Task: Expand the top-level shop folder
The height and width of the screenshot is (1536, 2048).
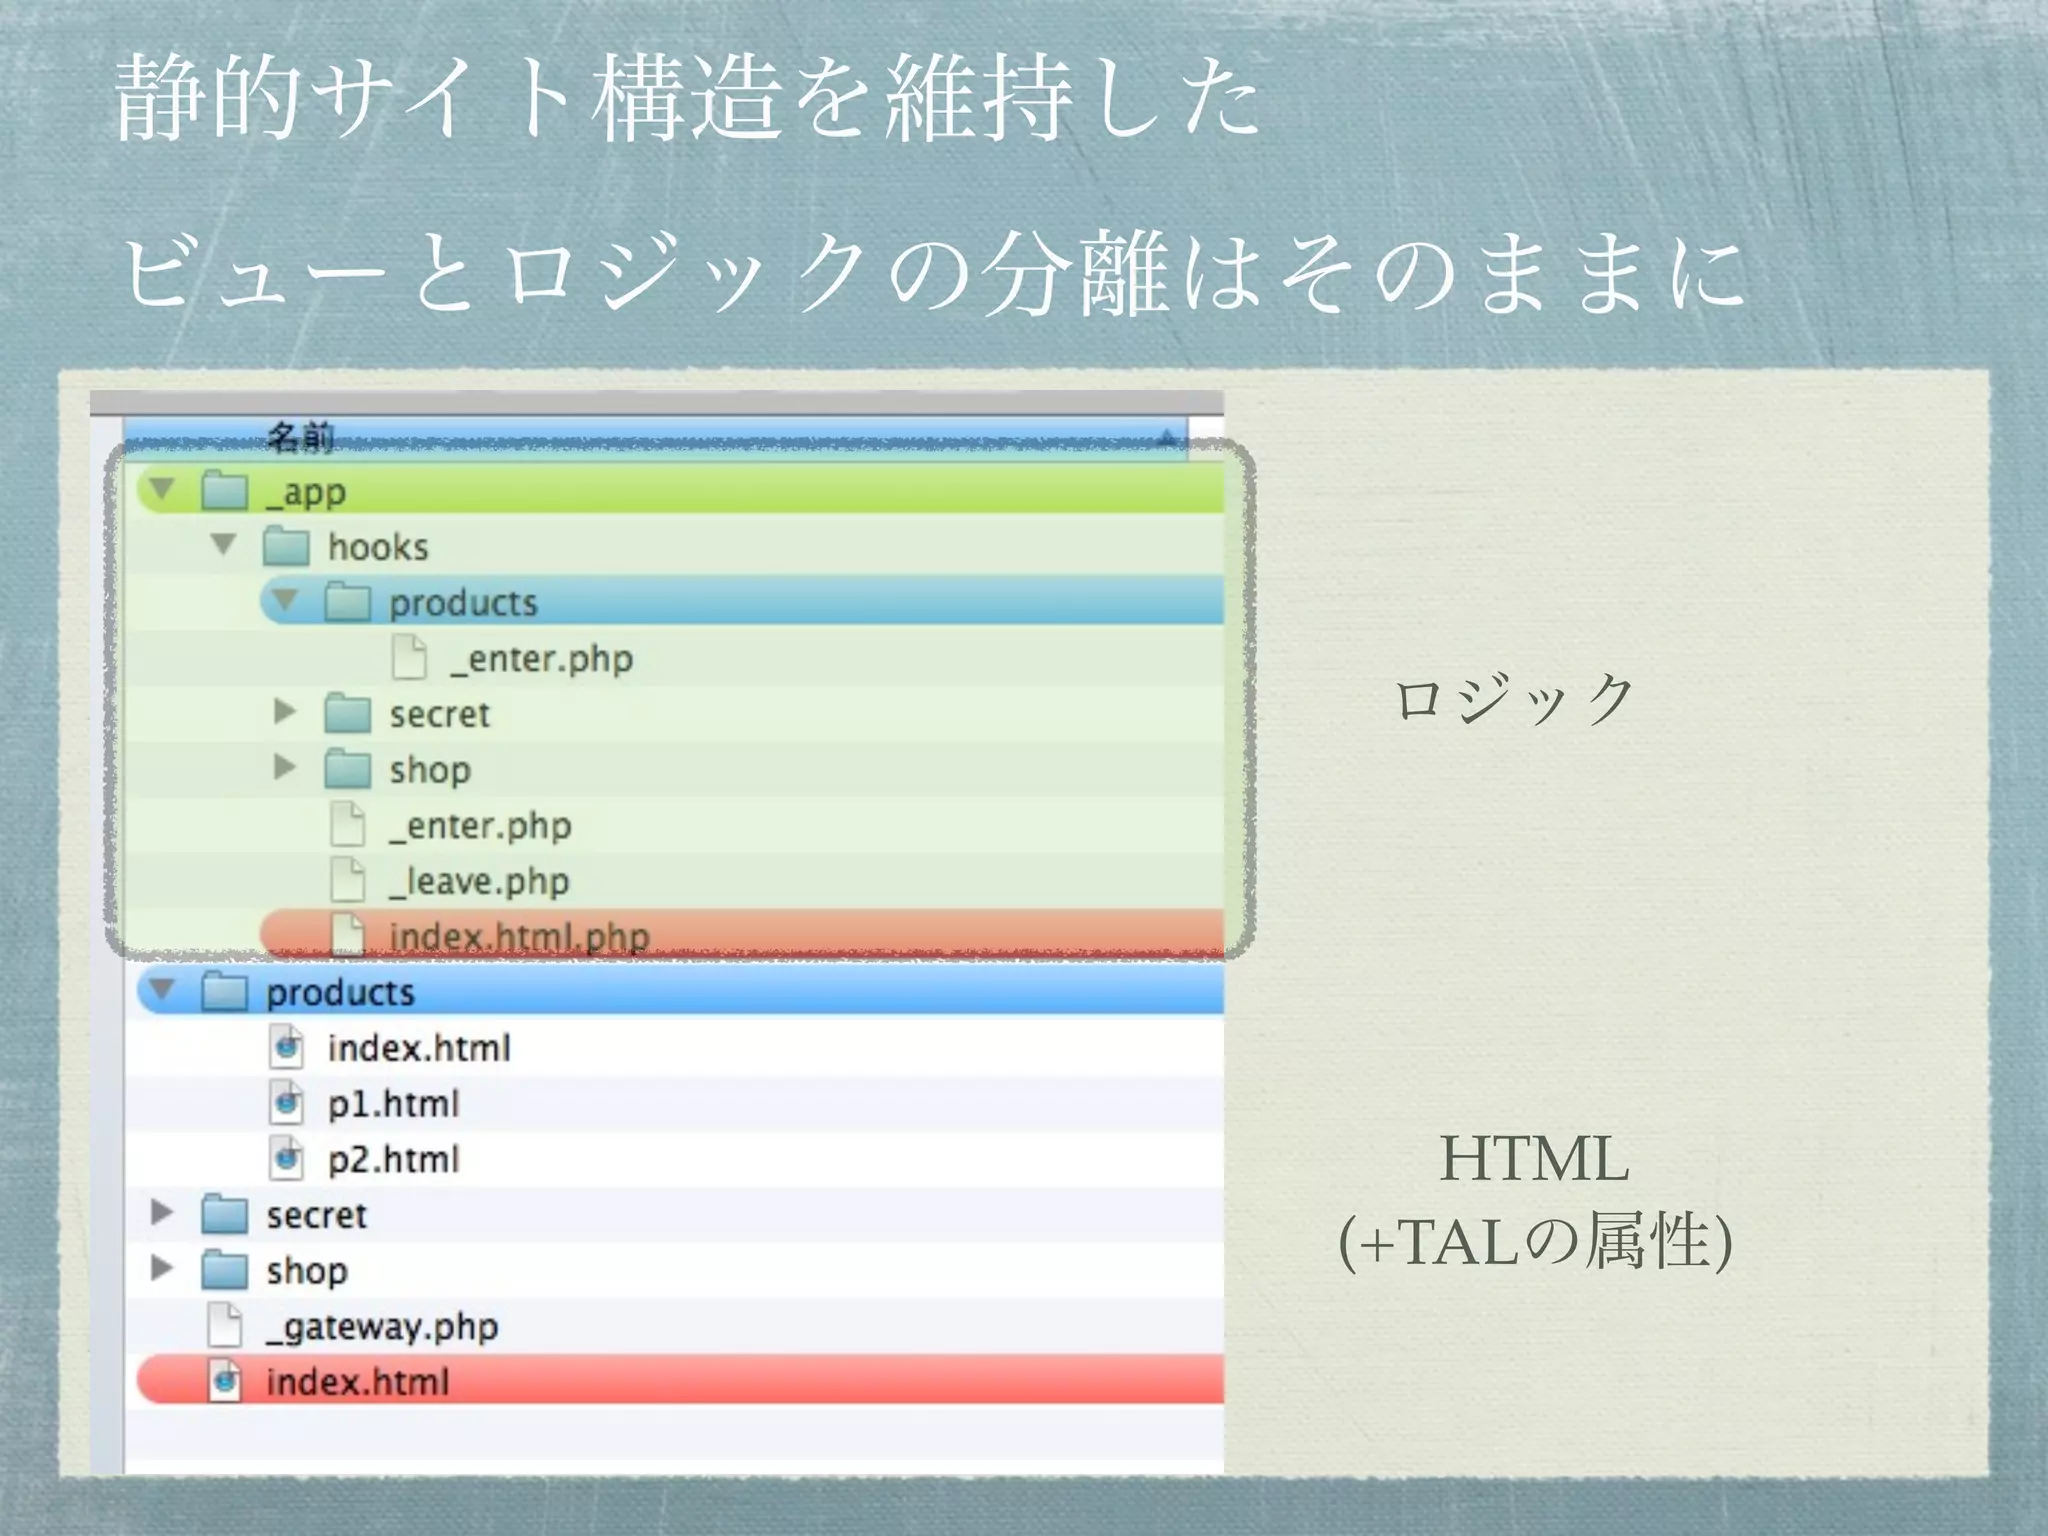Action: tap(162, 1269)
